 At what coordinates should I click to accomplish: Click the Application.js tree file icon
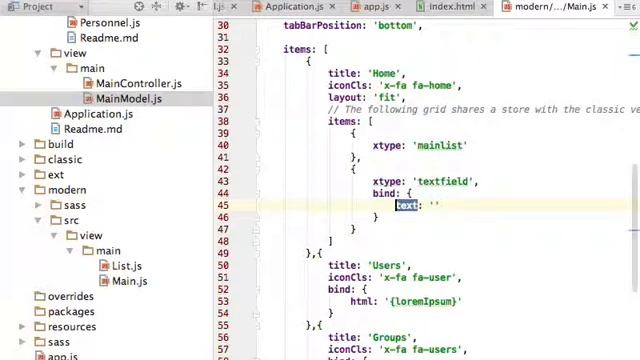pyautogui.click(x=56, y=113)
